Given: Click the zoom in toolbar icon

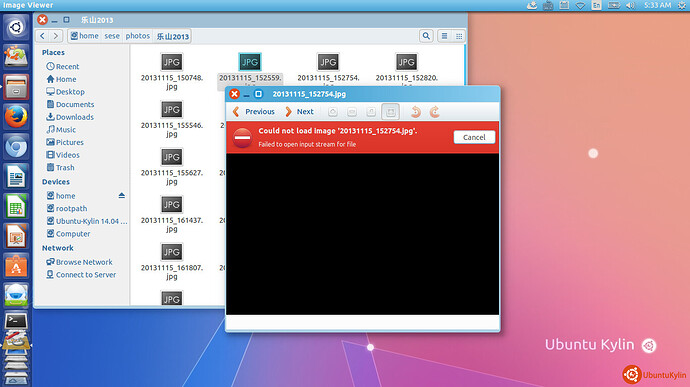Looking at the screenshot, I should [333, 112].
